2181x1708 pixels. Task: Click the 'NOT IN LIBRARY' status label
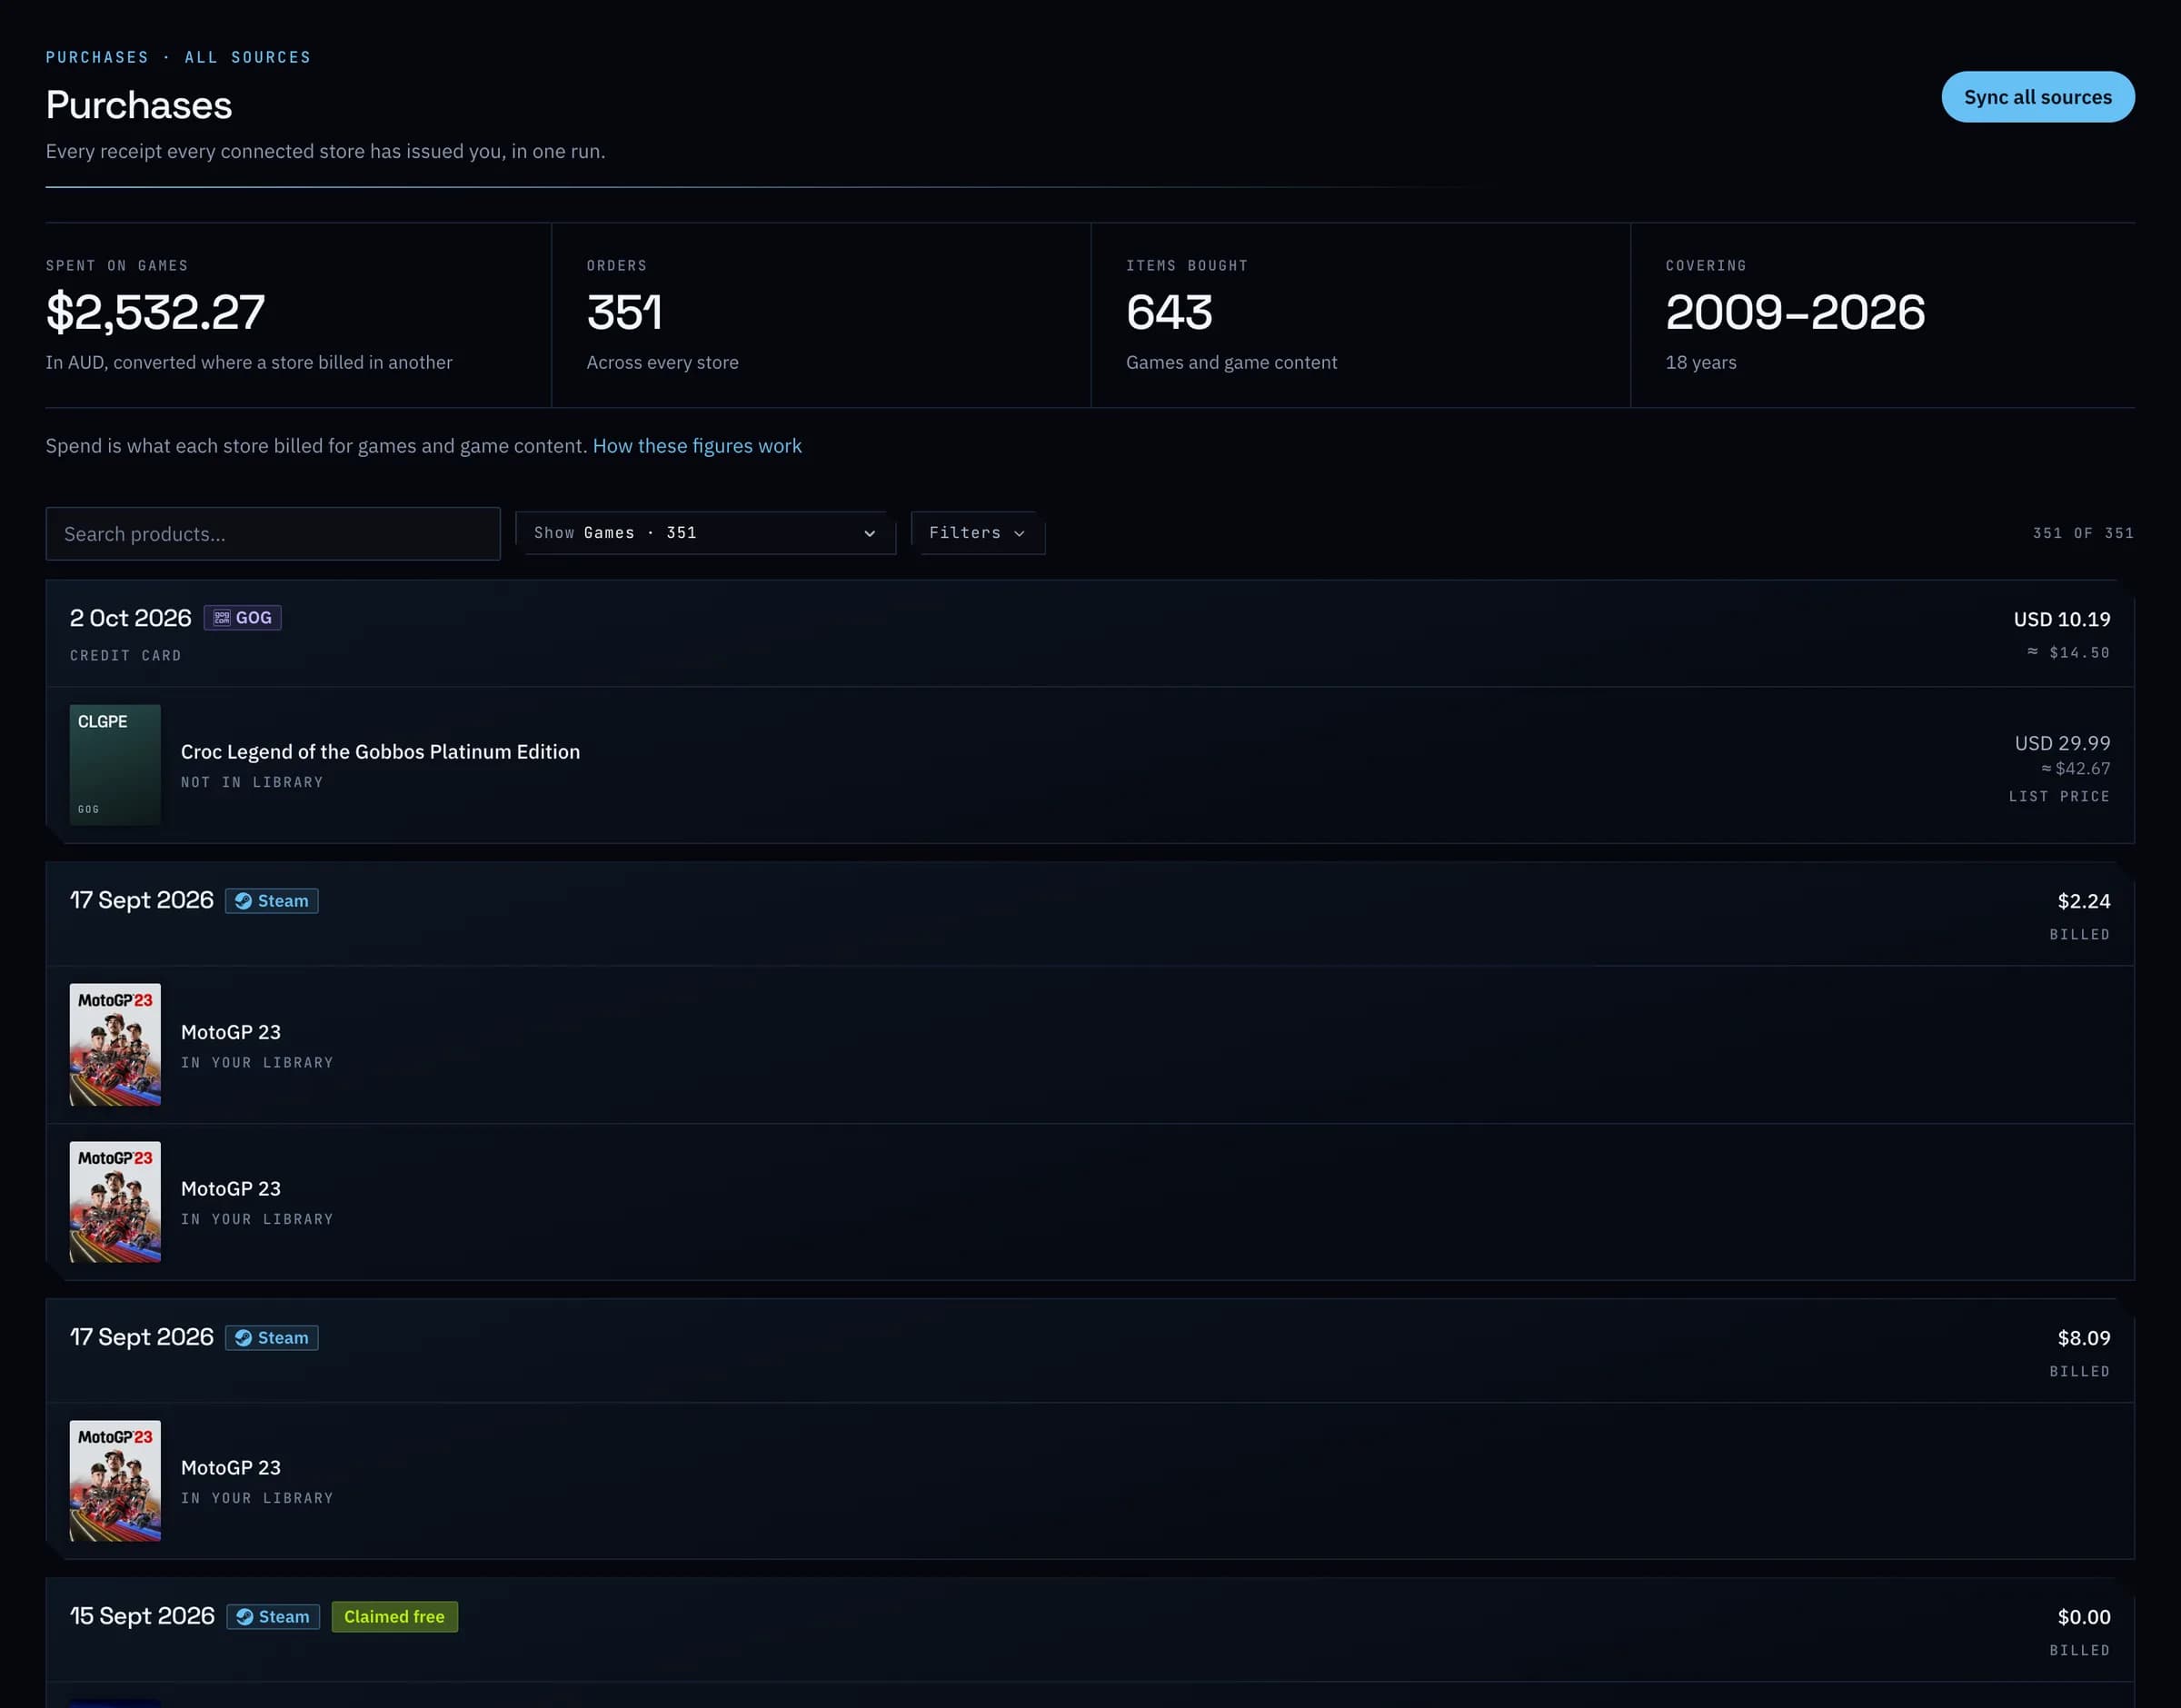coord(252,782)
